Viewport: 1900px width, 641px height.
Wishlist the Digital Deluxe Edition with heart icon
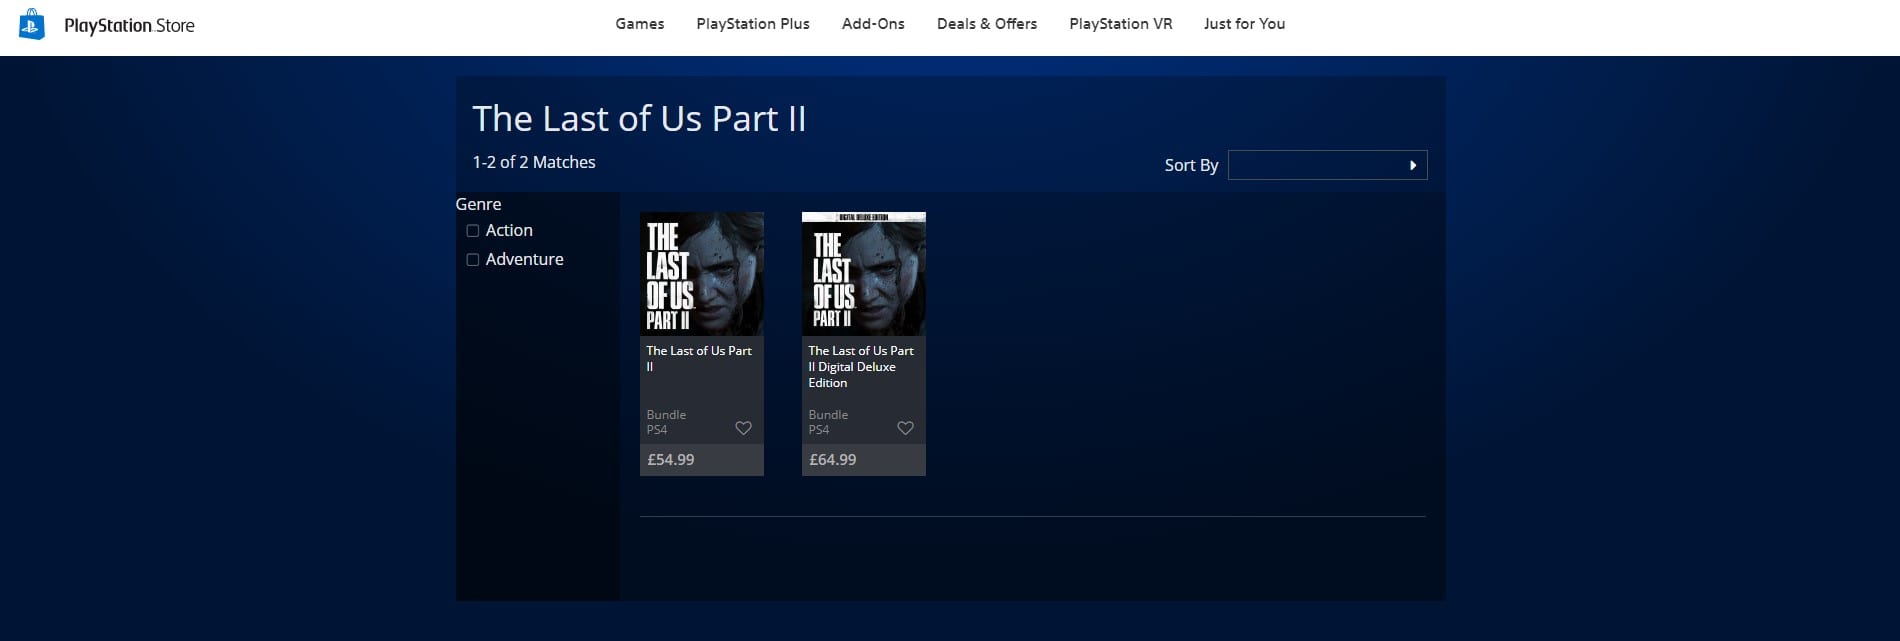(x=905, y=428)
